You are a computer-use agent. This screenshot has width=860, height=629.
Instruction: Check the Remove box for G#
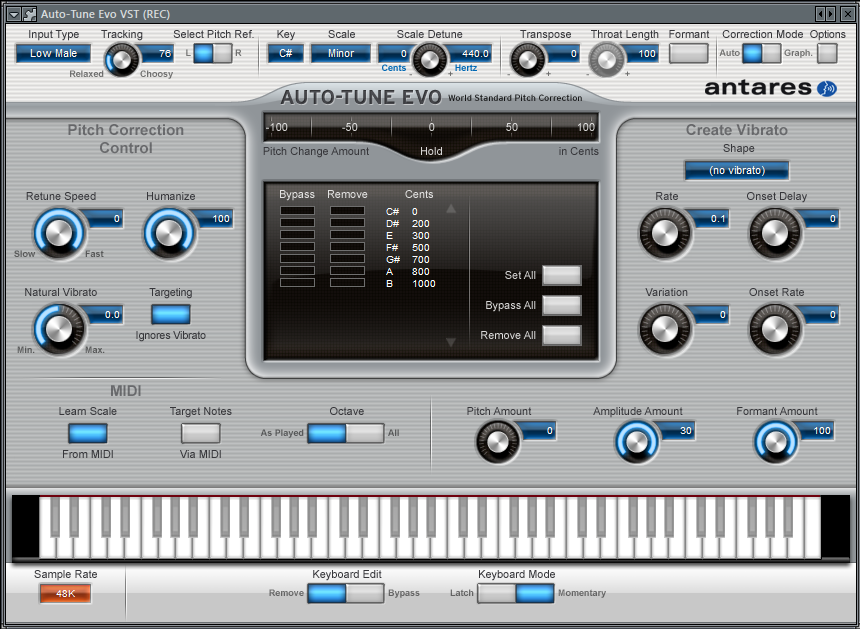pyautogui.click(x=347, y=259)
